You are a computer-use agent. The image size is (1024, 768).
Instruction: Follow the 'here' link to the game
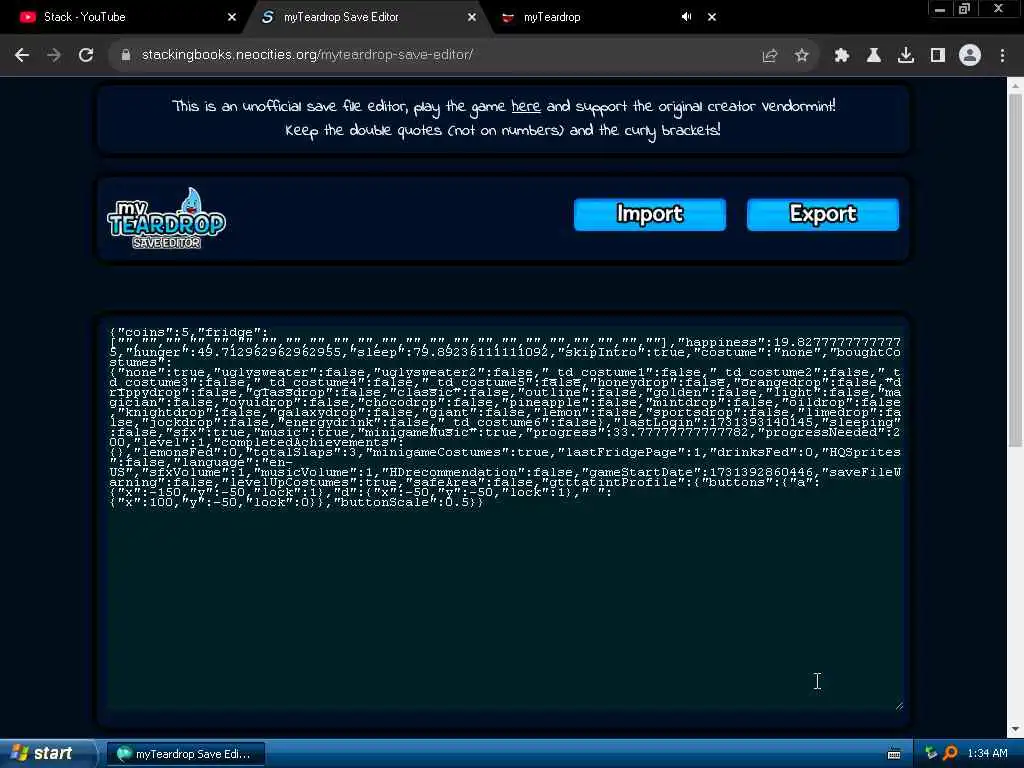pos(526,106)
